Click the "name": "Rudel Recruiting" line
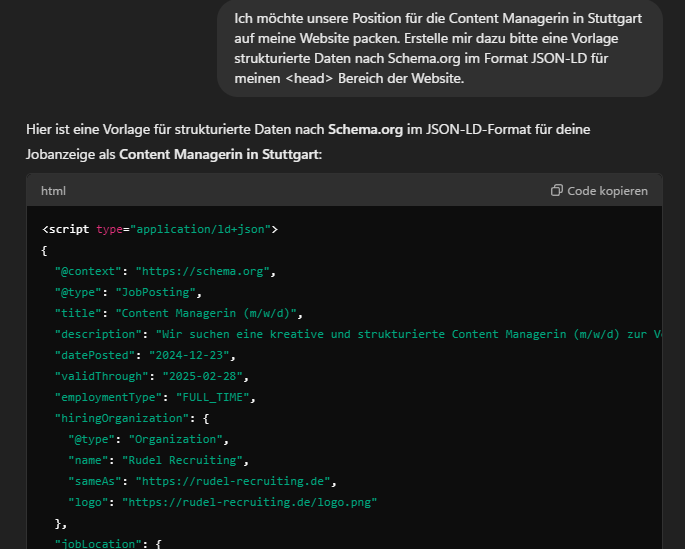 159,460
